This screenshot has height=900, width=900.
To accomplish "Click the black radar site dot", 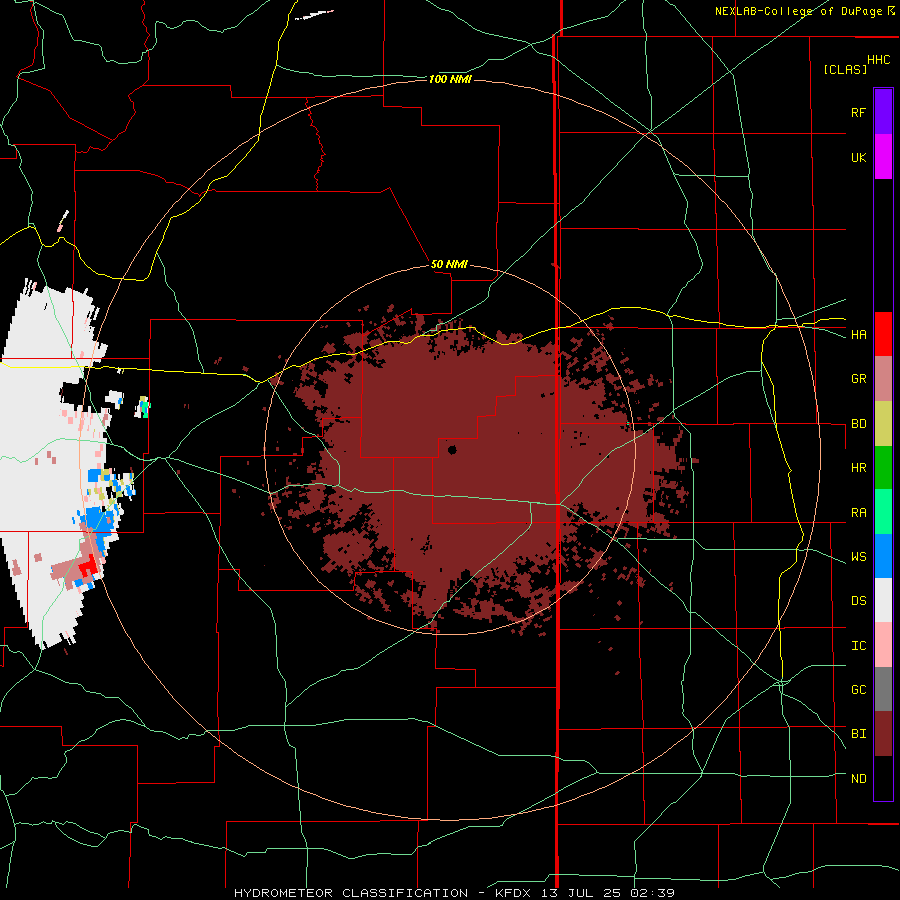I will 452,450.
